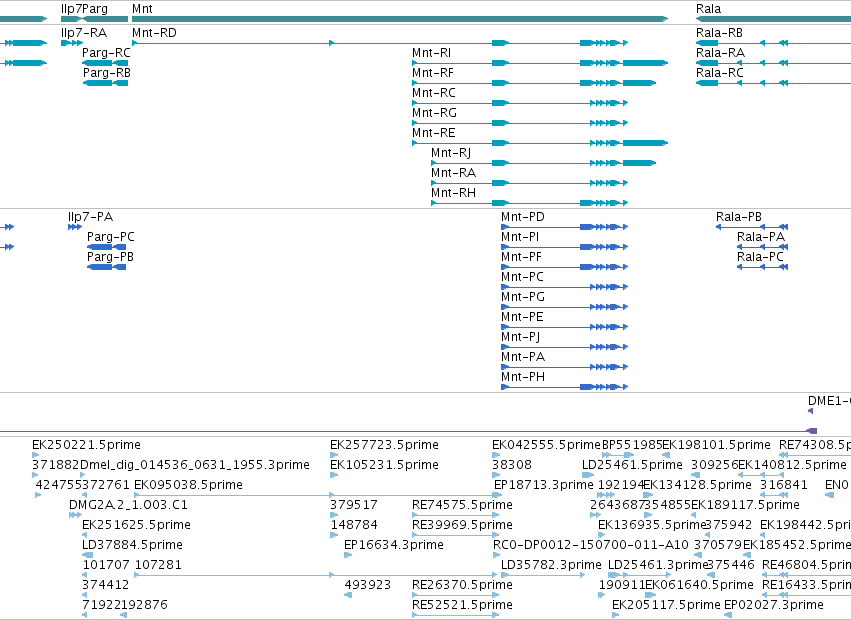Click the Mnt-PC protein label
Image resolution: width=851 pixels, height=620 pixels.
click(522, 277)
